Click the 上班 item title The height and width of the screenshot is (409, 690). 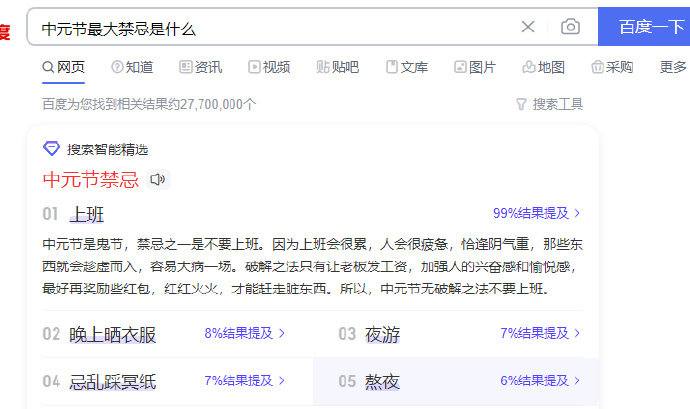[87, 214]
